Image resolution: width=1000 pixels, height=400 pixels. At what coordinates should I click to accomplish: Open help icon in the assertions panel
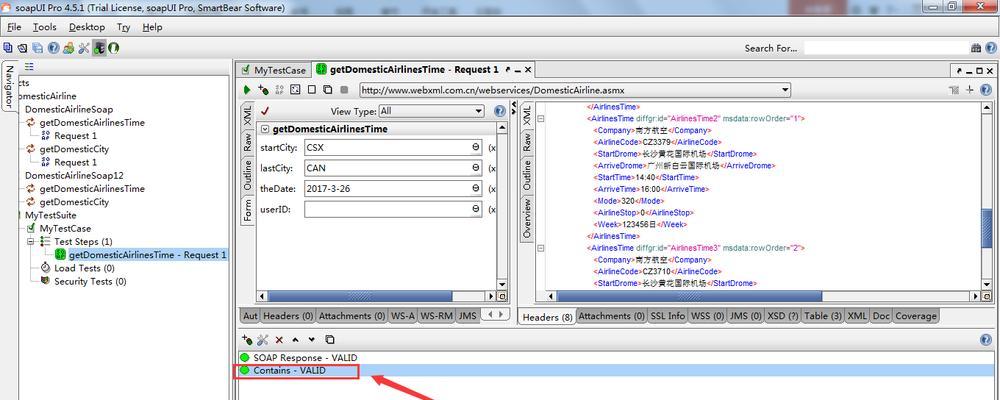point(986,340)
